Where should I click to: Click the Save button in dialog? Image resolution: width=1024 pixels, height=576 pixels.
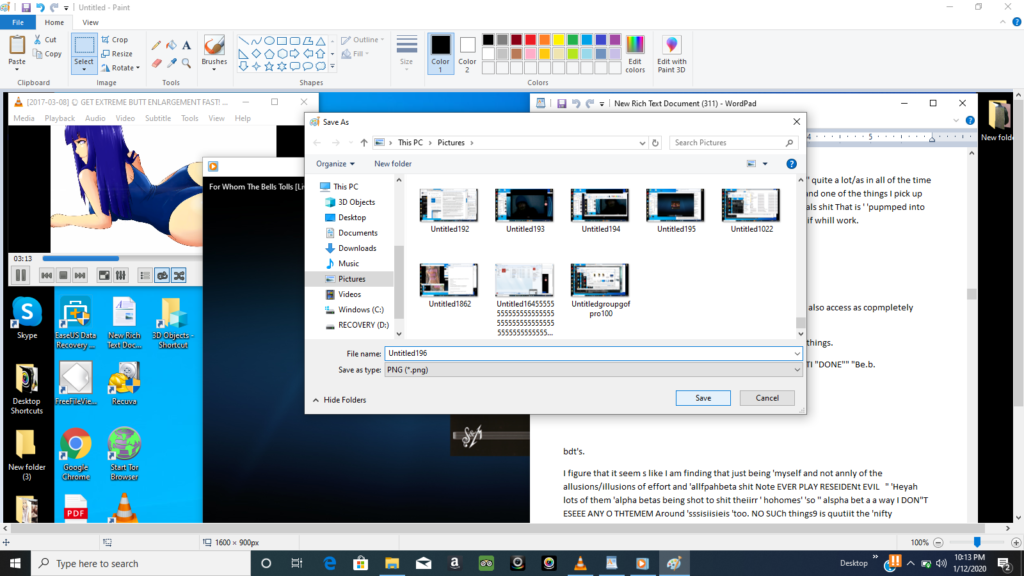[703, 398]
